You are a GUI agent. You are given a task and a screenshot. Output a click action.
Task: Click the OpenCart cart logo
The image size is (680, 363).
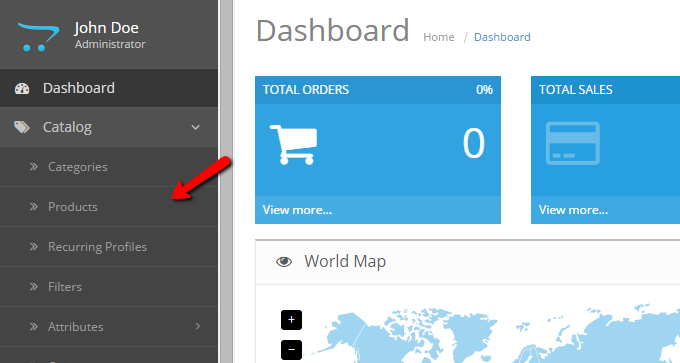tap(38, 36)
